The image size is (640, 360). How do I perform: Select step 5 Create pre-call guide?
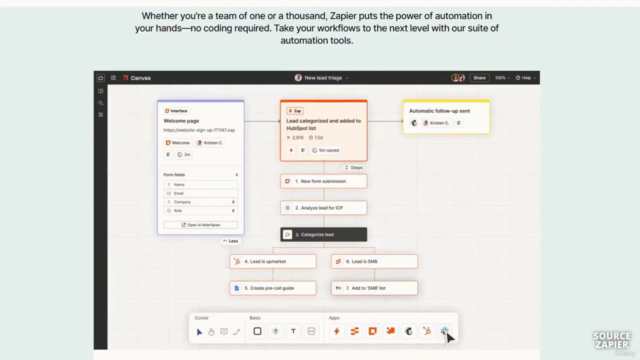[x=273, y=288]
